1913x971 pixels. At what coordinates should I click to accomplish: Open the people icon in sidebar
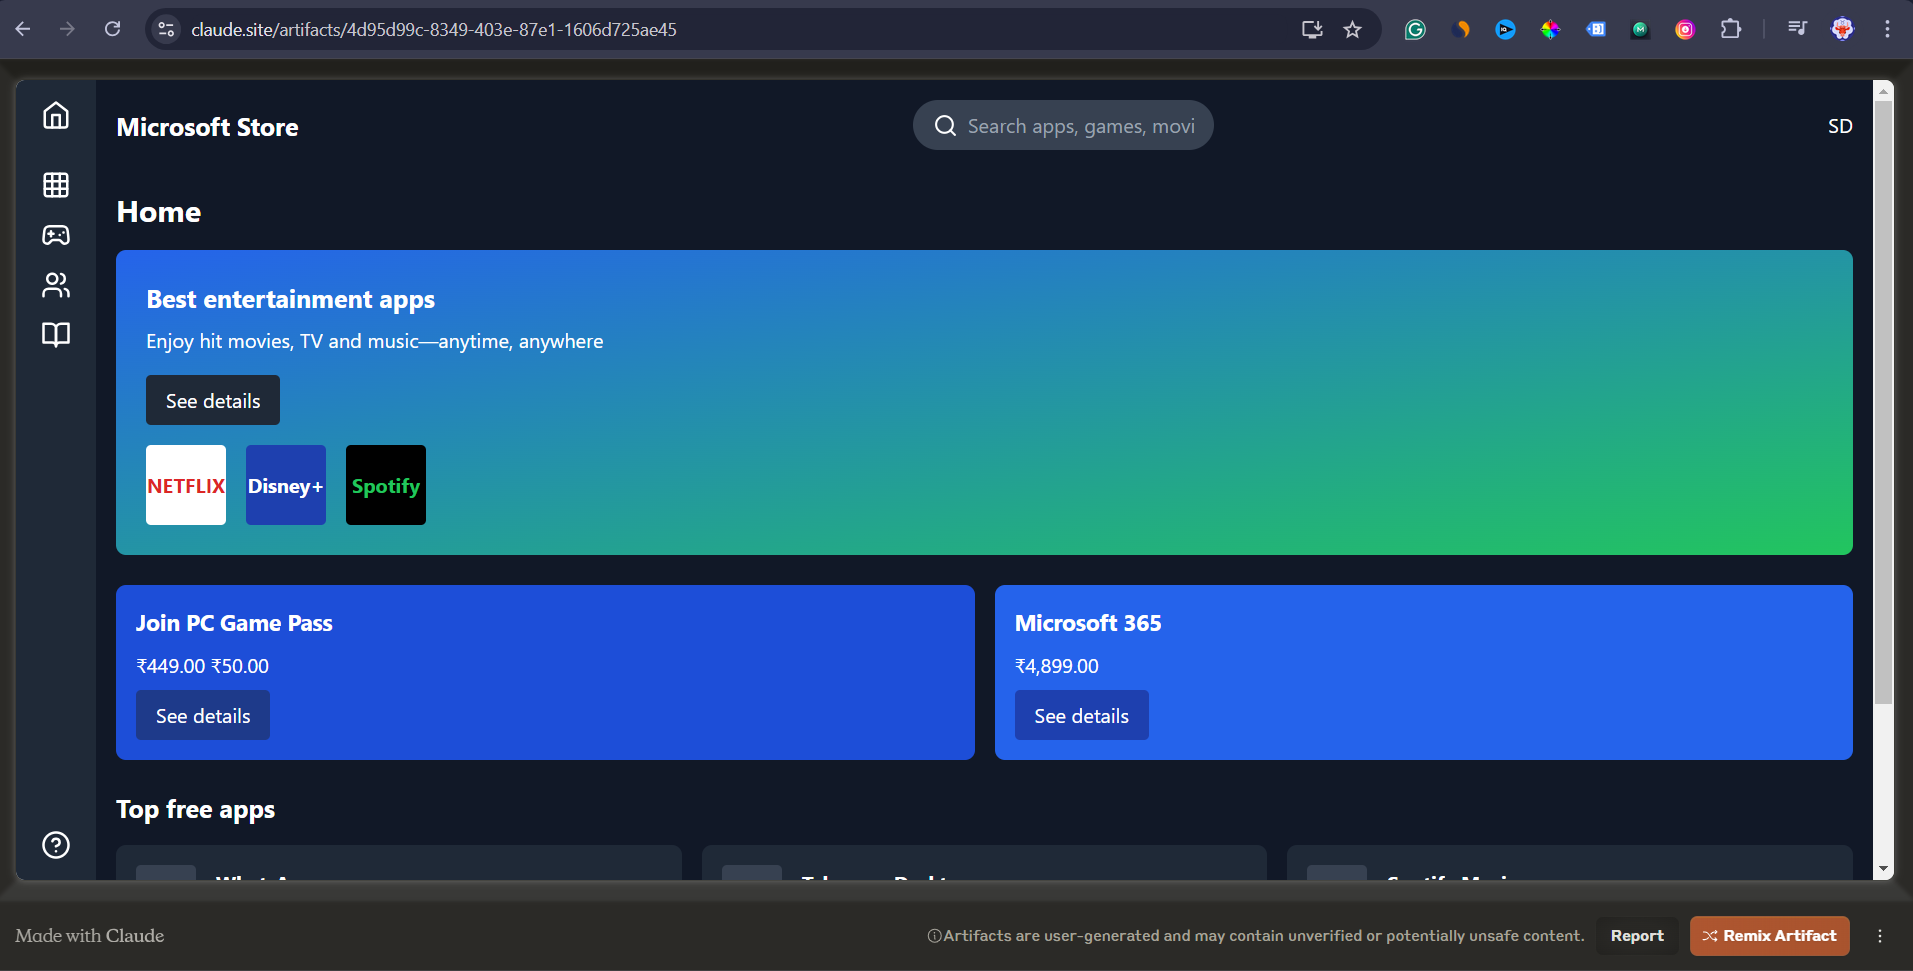56,285
